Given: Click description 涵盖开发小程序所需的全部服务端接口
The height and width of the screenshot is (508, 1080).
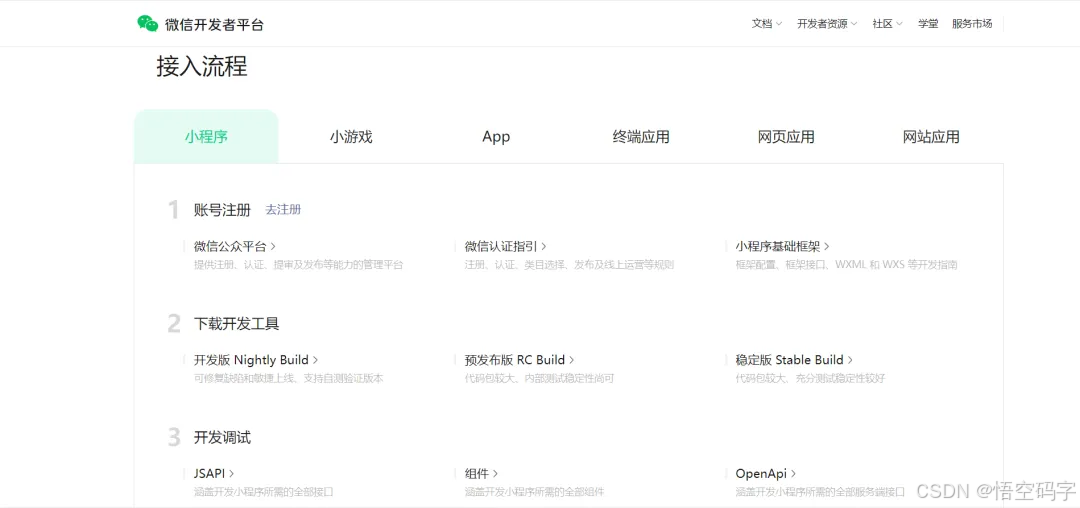Looking at the screenshot, I should click(820, 491).
